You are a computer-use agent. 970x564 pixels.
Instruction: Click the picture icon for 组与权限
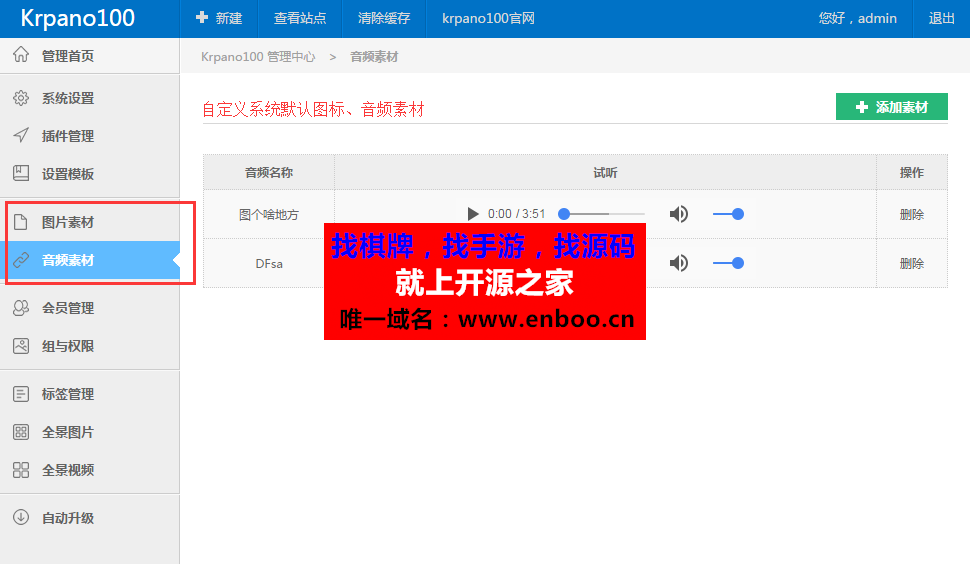pyautogui.click(x=21, y=346)
